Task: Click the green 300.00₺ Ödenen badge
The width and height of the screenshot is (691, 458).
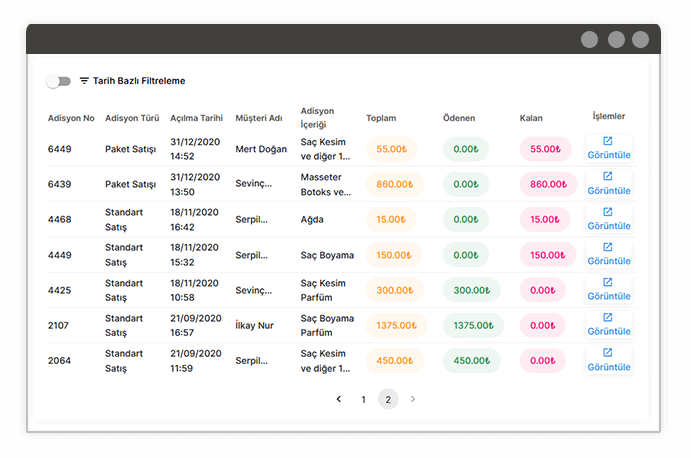Action: [472, 290]
